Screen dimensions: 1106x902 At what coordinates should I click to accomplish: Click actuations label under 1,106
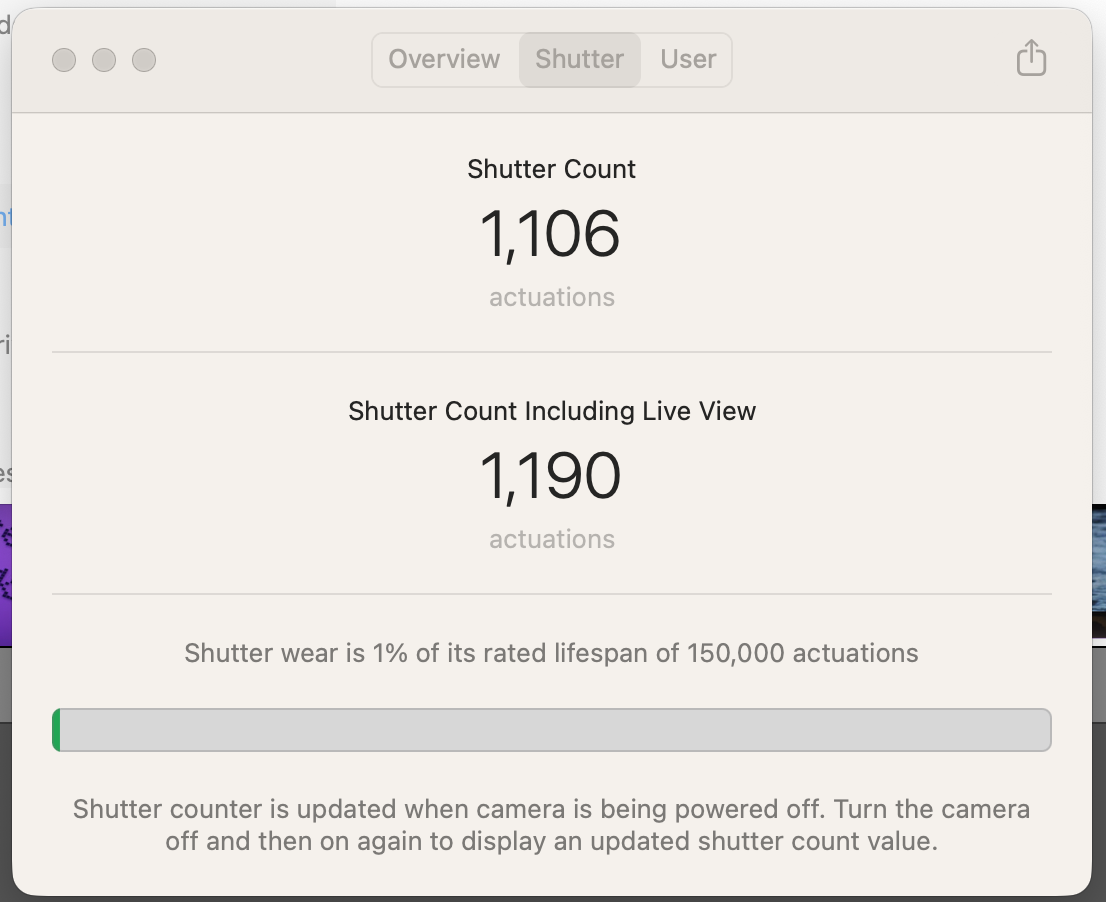point(552,297)
